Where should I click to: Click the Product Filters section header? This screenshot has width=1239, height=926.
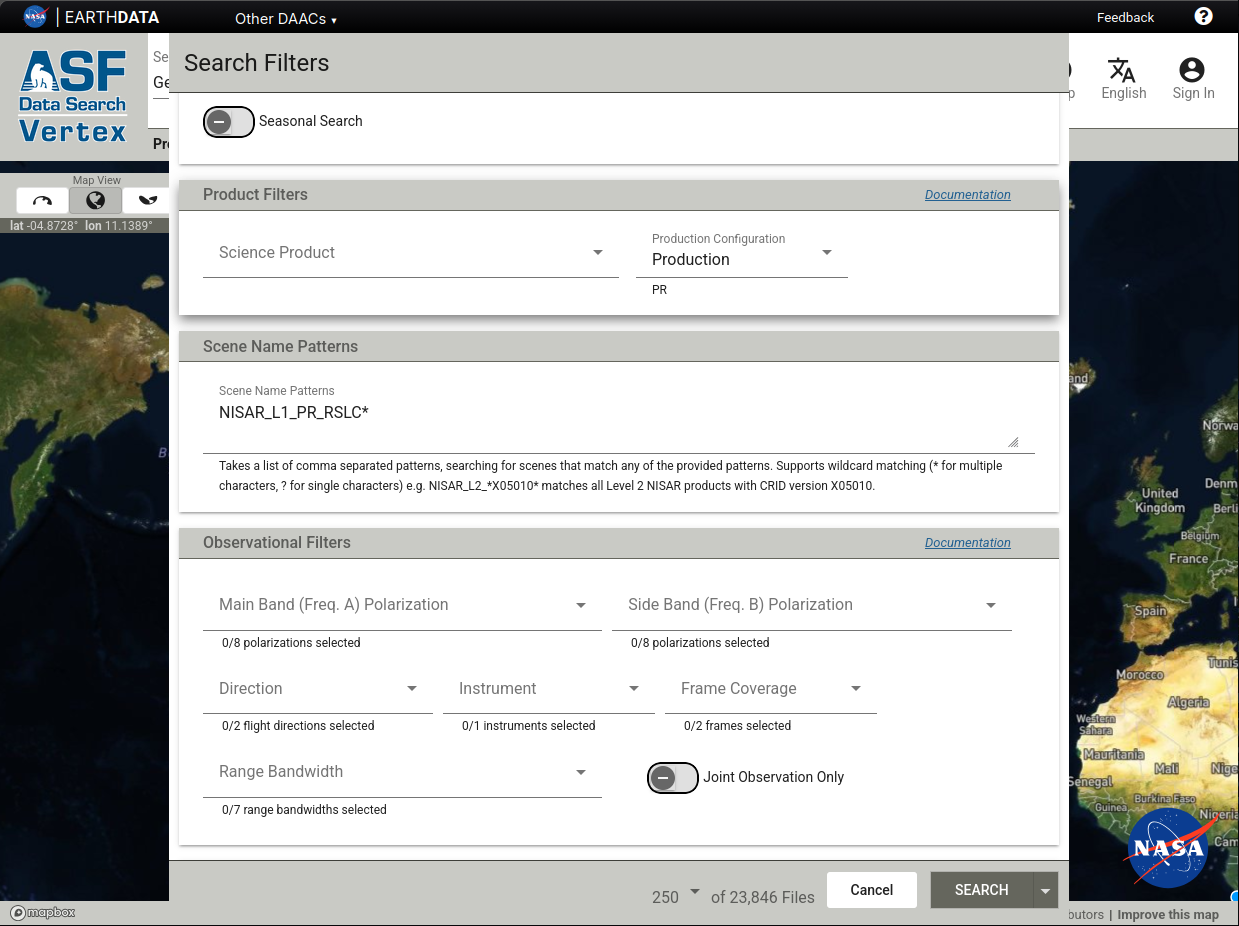click(255, 195)
